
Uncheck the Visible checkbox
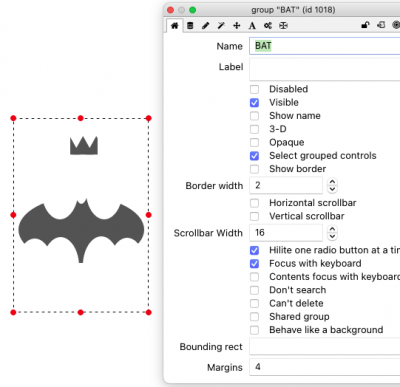254,102
